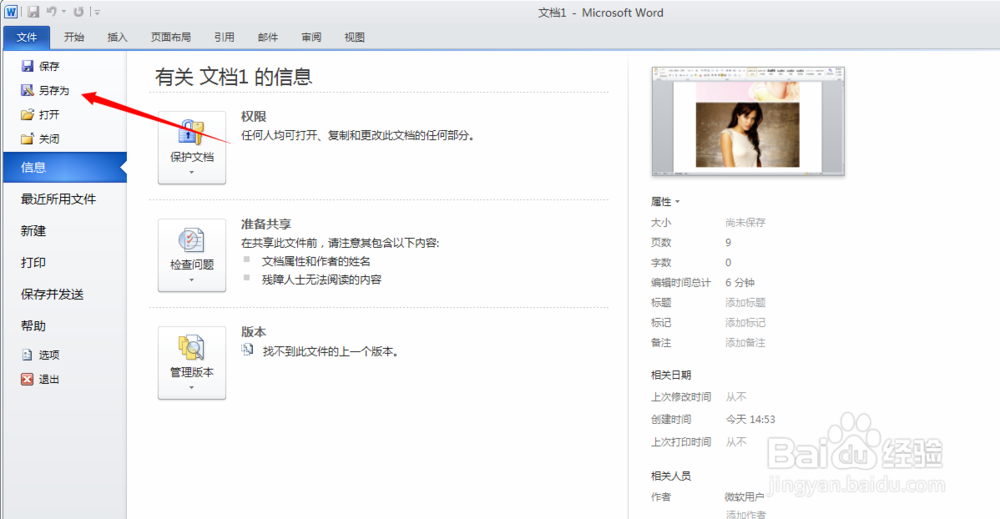Open the 打印 section

coord(33,262)
